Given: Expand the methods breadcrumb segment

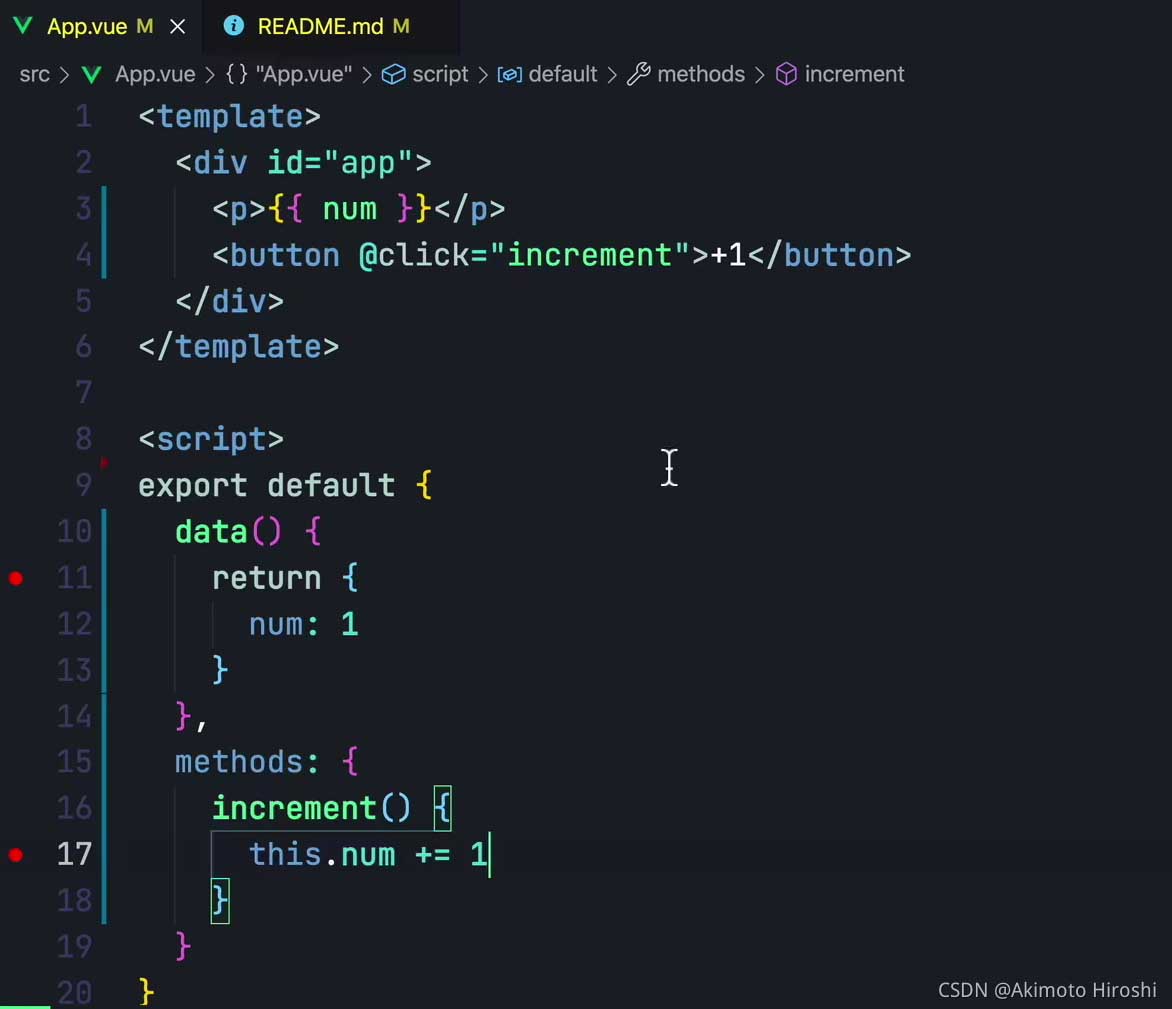Looking at the screenshot, I should (700, 75).
